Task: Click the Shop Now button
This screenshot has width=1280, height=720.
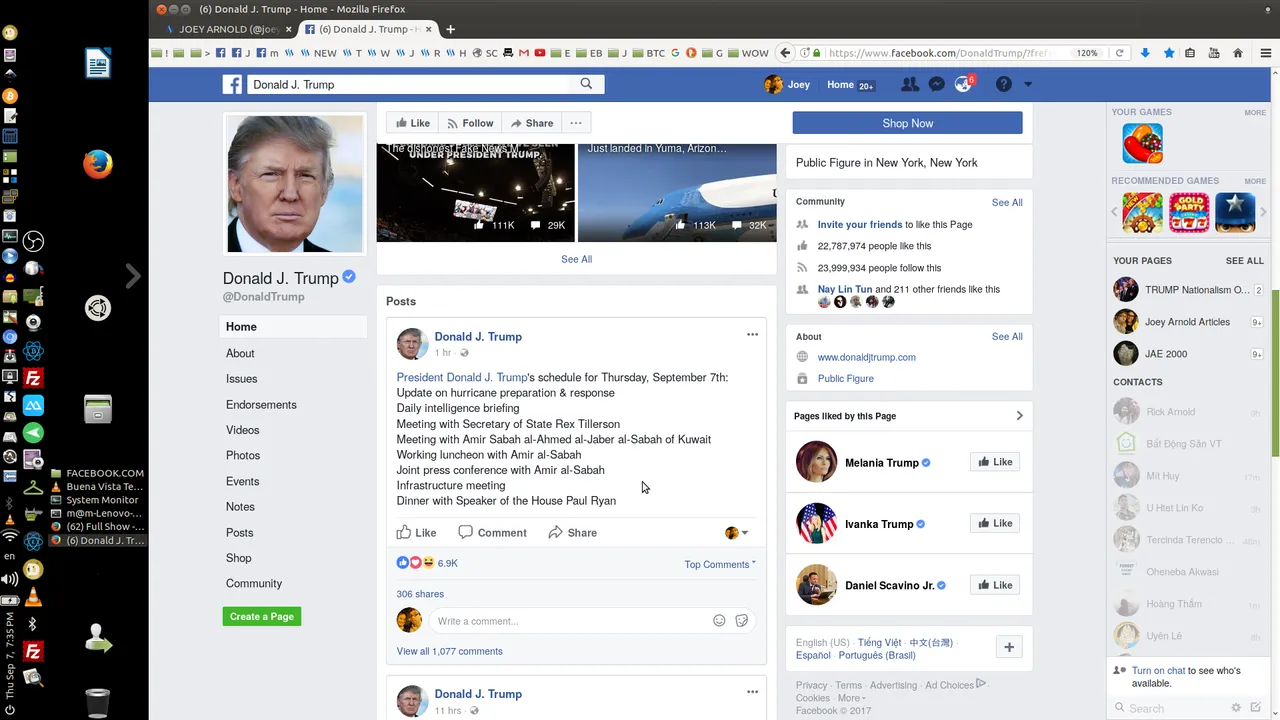Action: click(907, 123)
